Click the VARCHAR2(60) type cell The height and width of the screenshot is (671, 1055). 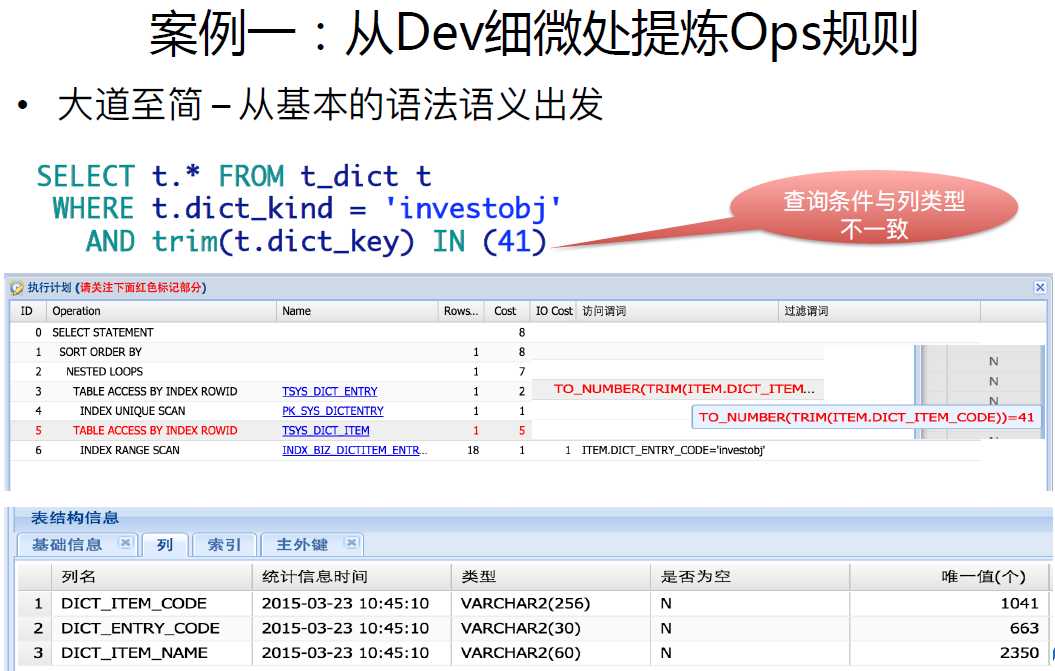point(521,653)
